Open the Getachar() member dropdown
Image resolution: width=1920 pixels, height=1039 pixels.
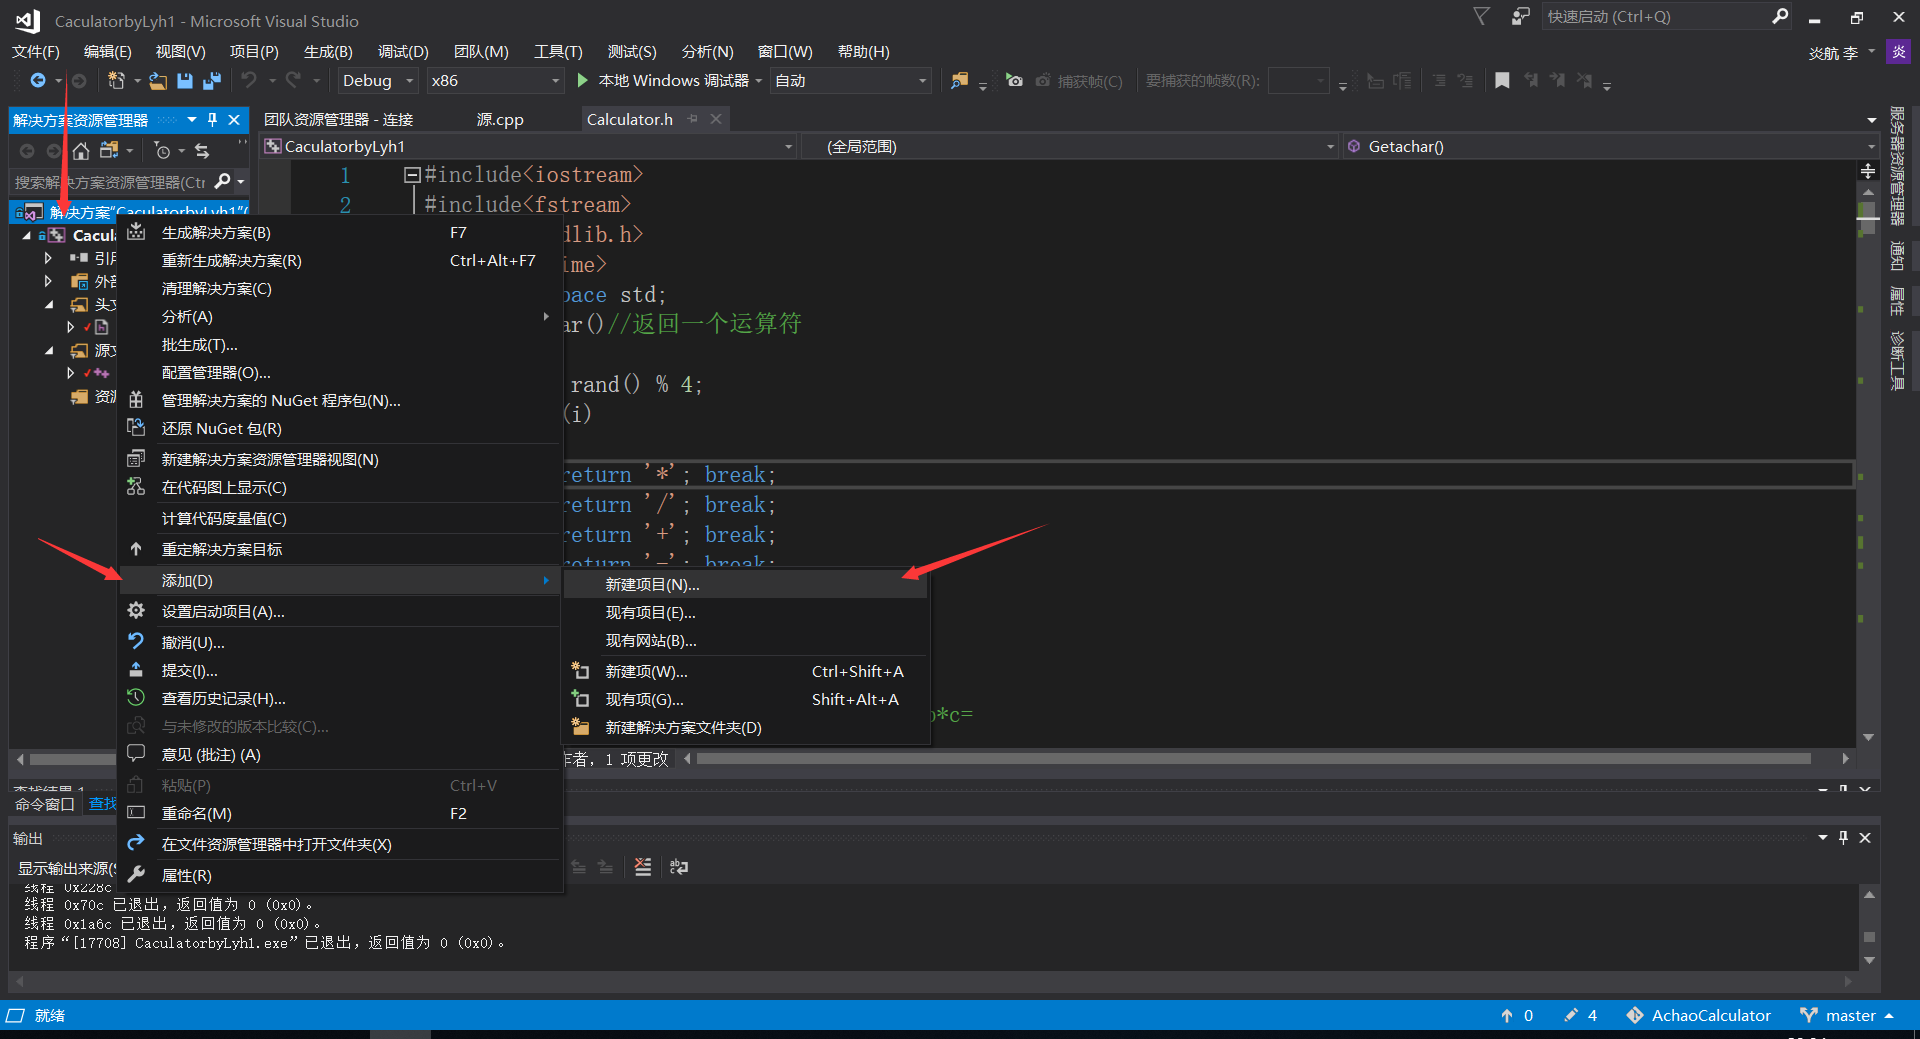pyautogui.click(x=1611, y=147)
